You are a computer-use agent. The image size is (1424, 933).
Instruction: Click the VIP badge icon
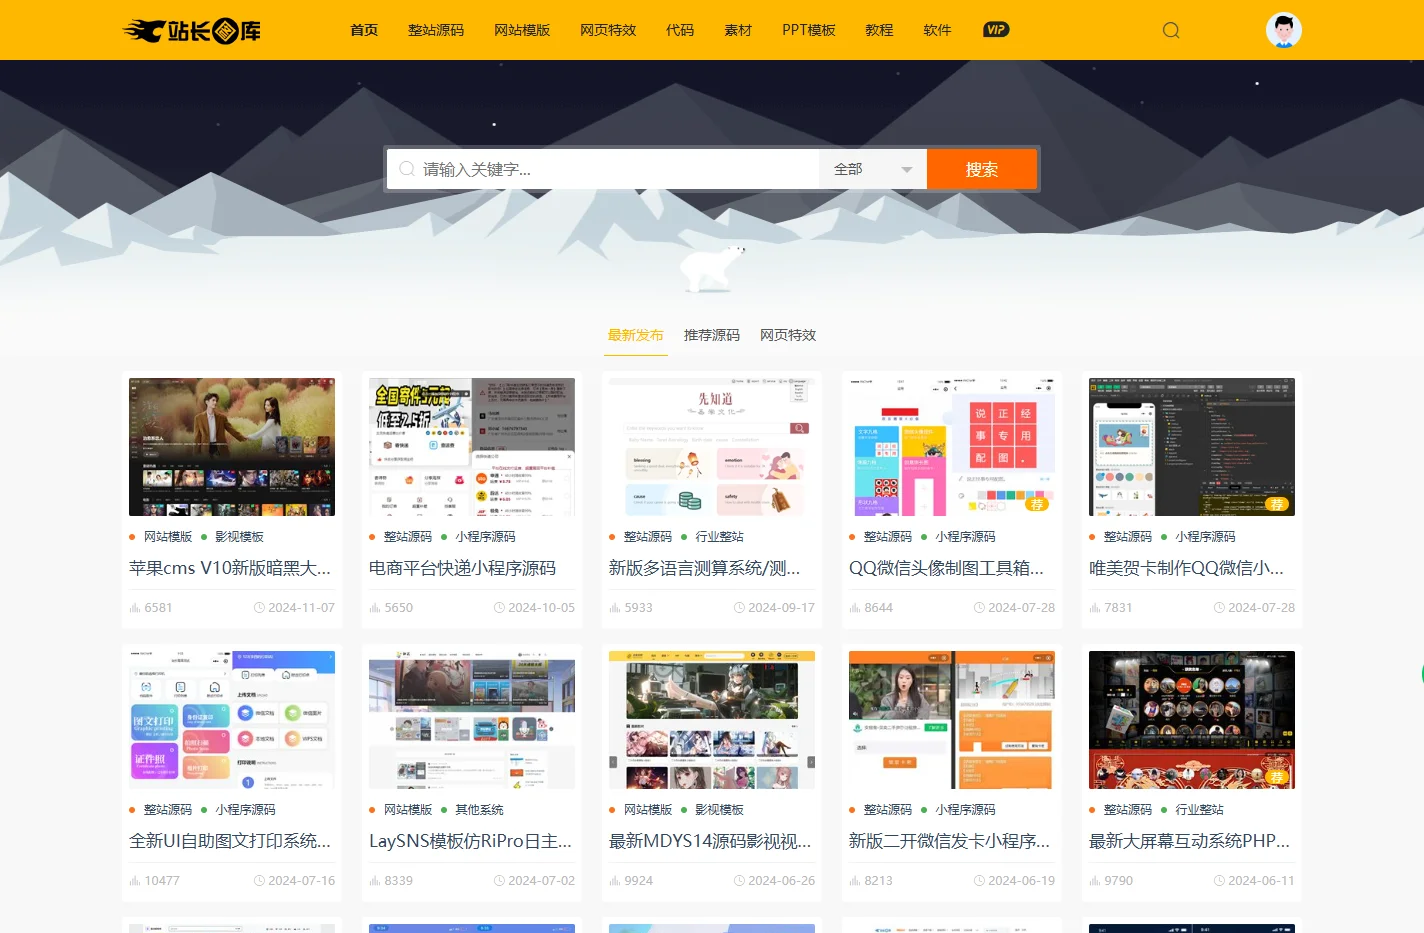tap(996, 30)
